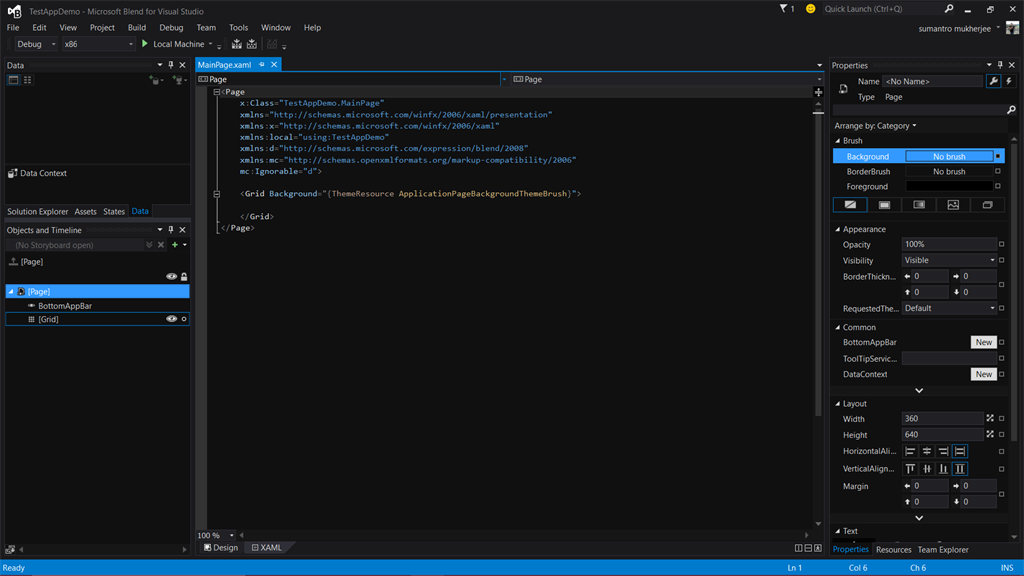This screenshot has height=576, width=1024.
Task: Click the Stretch horizontal alignment icon
Action: click(x=960, y=452)
